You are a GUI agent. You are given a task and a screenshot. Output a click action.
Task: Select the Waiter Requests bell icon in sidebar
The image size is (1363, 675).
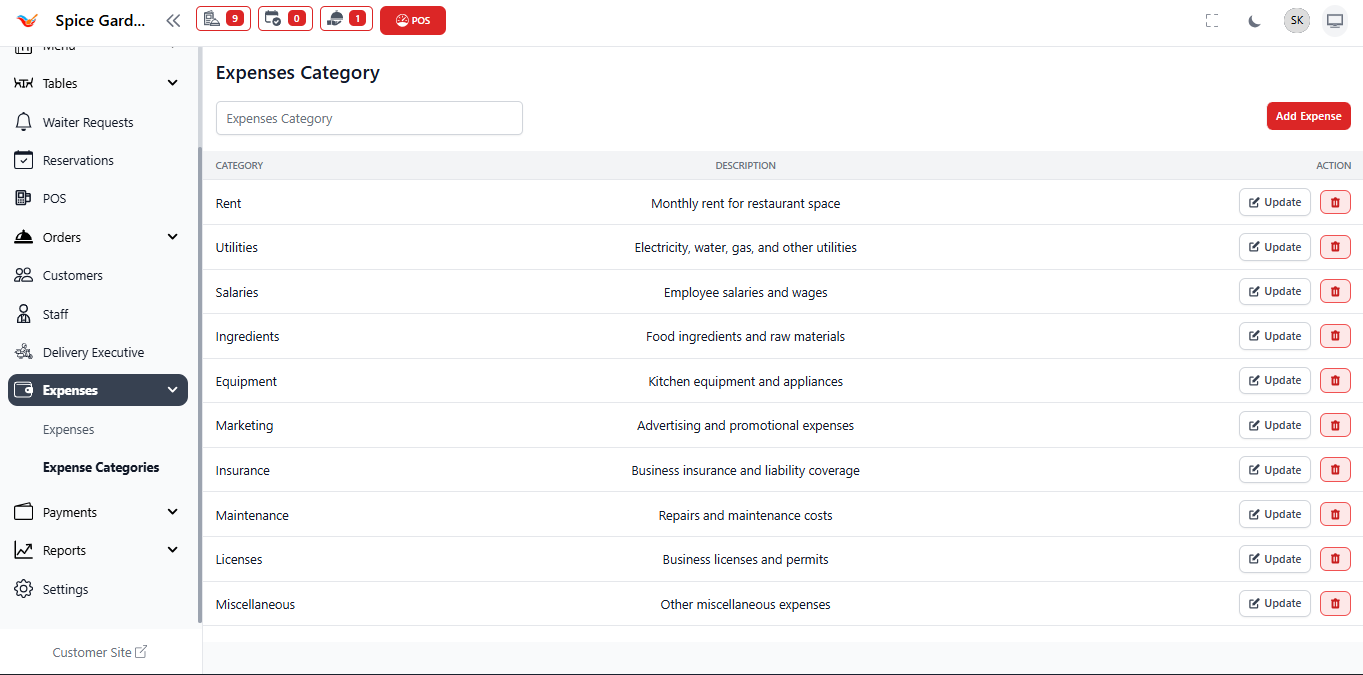pyautogui.click(x=23, y=121)
